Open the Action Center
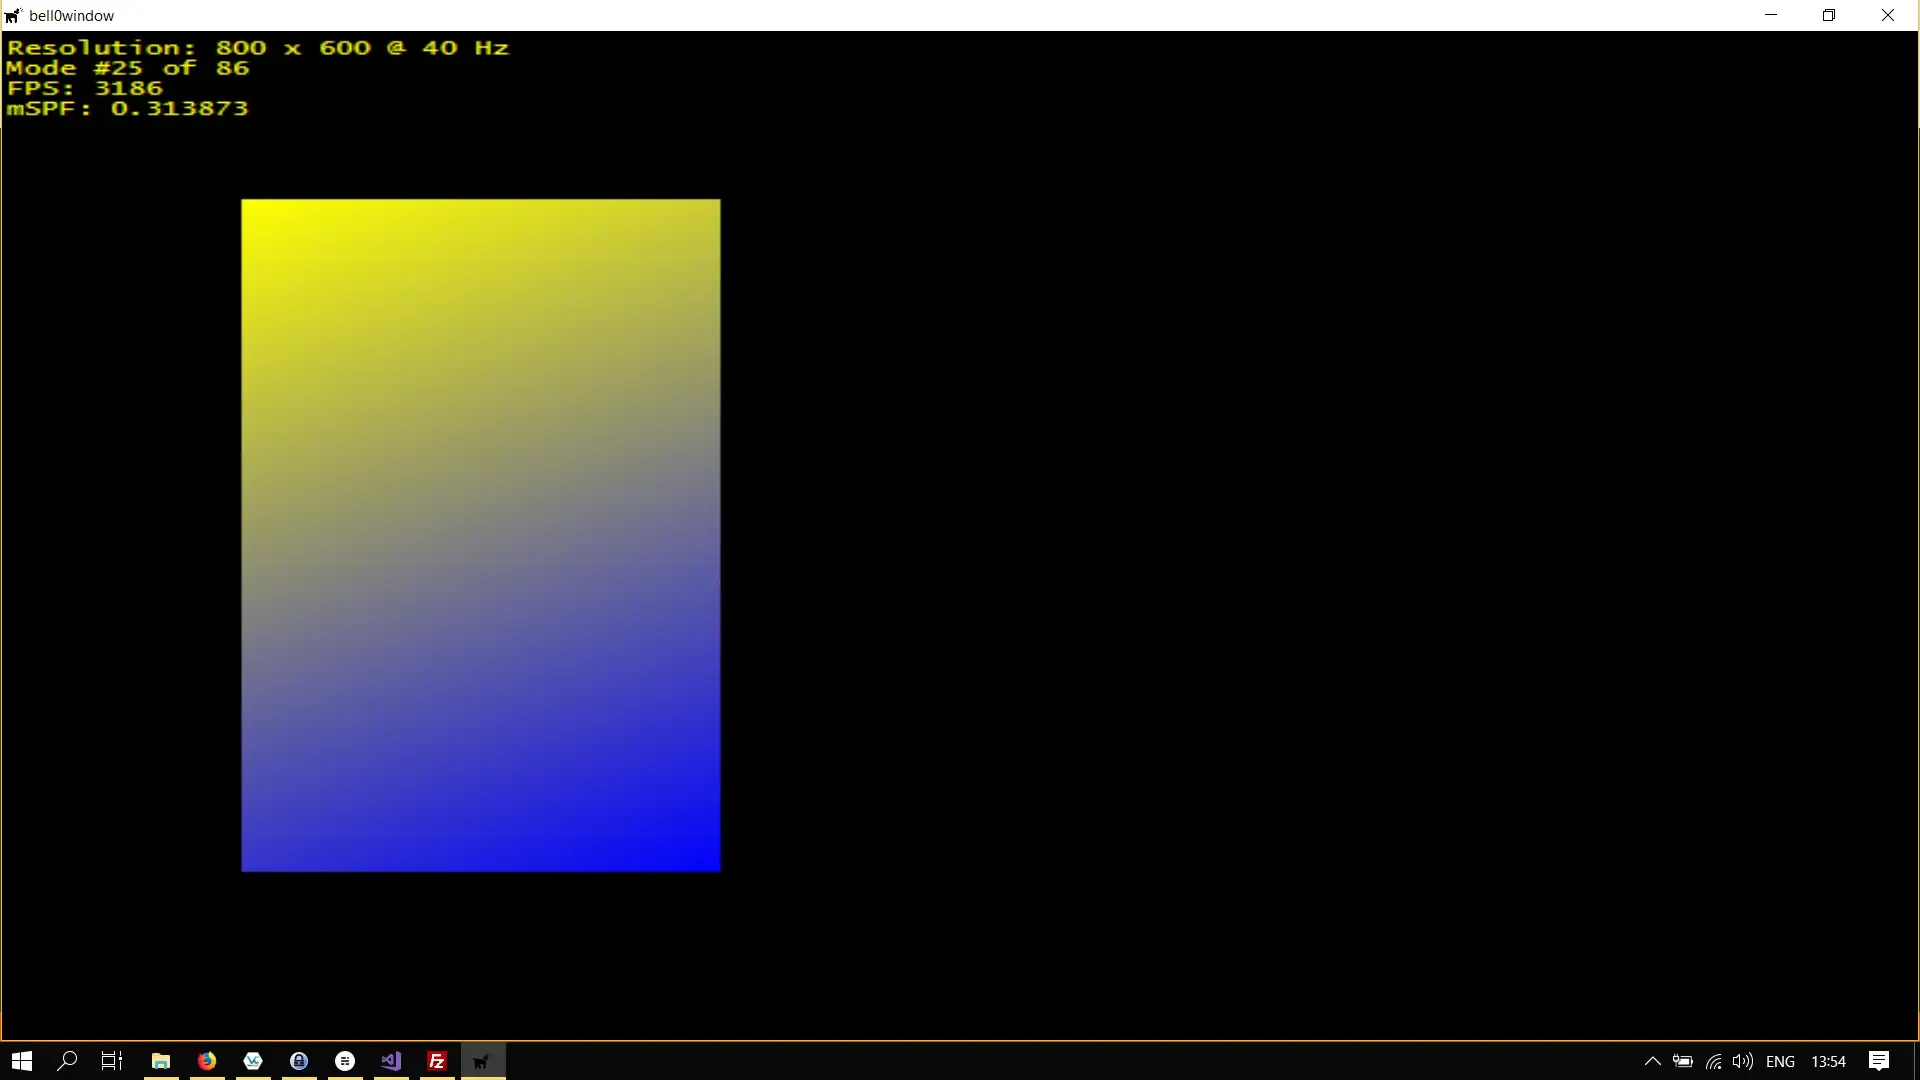The height and width of the screenshot is (1080, 1920). [1879, 1062]
